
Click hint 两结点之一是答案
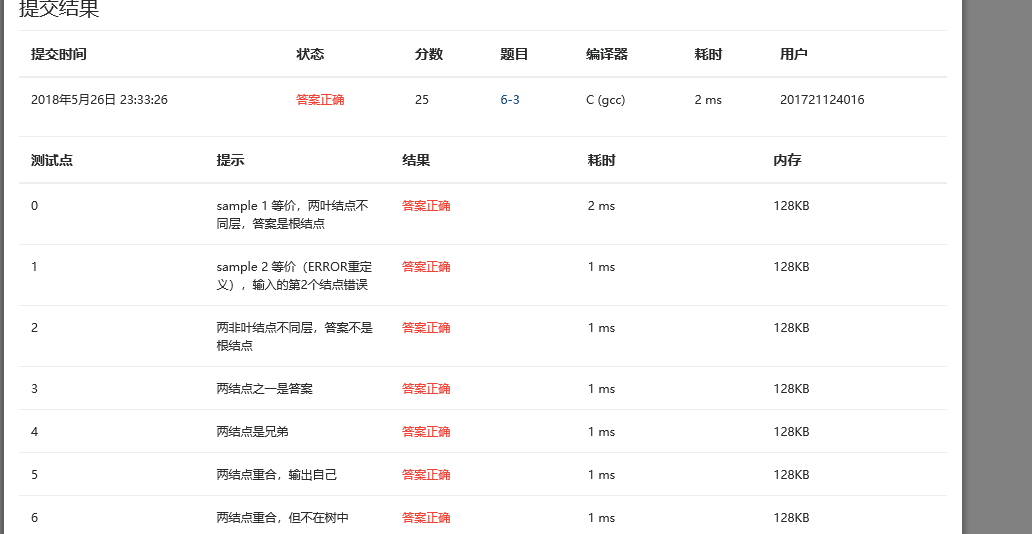tap(265, 388)
